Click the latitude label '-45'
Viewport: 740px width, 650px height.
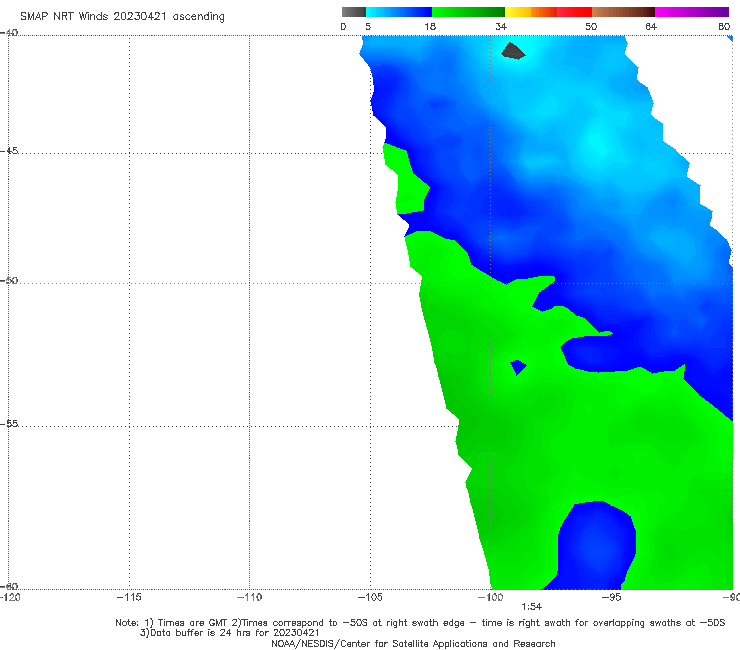click(x=9, y=151)
